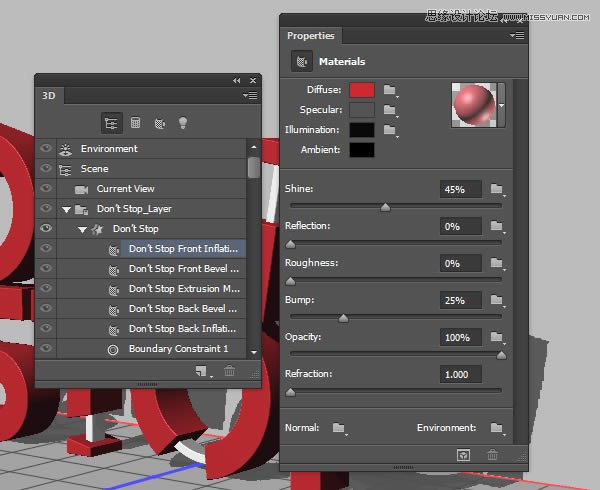This screenshot has width=600, height=490.
Task: Click the Bump 25% value field
Action: point(461,300)
